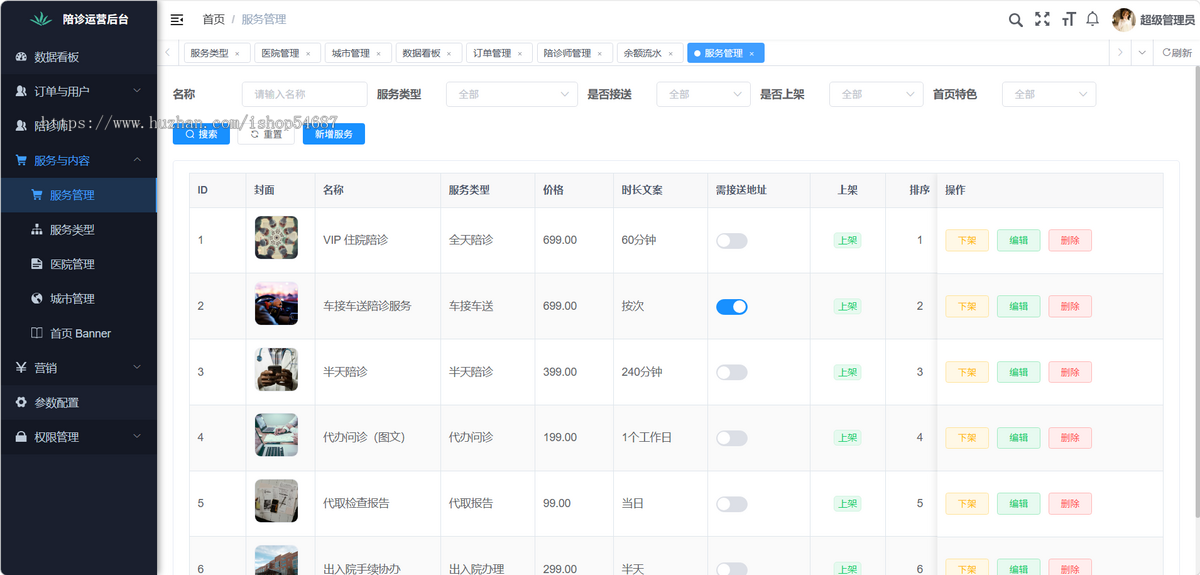This screenshot has height=575, width=1200.
Task: Select 服务管理 in sidebar
Action: coord(78,195)
